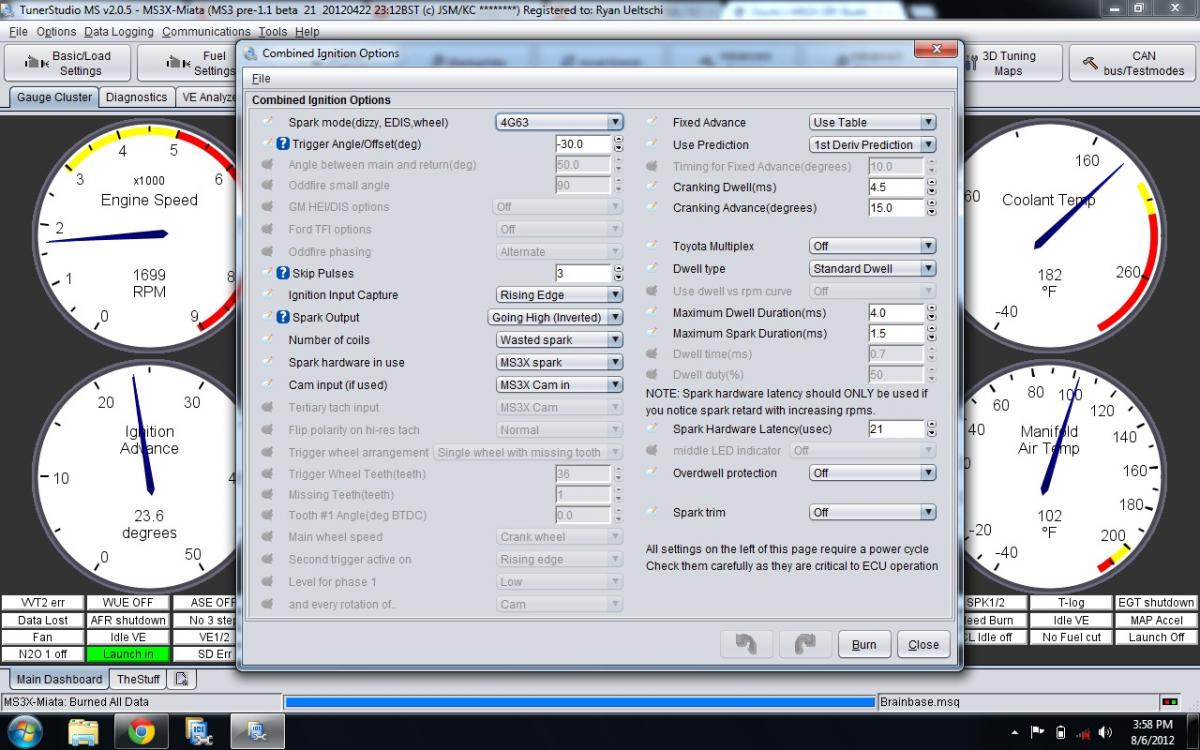The width and height of the screenshot is (1200, 750).
Task: Switch to TheStuff dashboard tab
Action: pyautogui.click(x=138, y=679)
